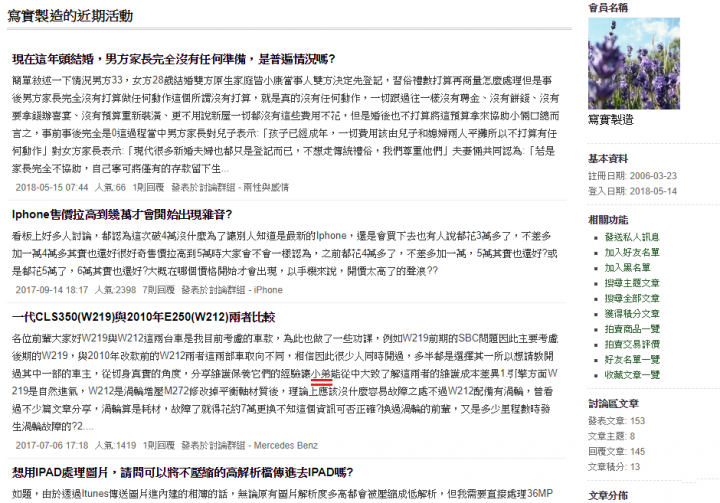Click the iPhone discussion group label

tap(268, 290)
